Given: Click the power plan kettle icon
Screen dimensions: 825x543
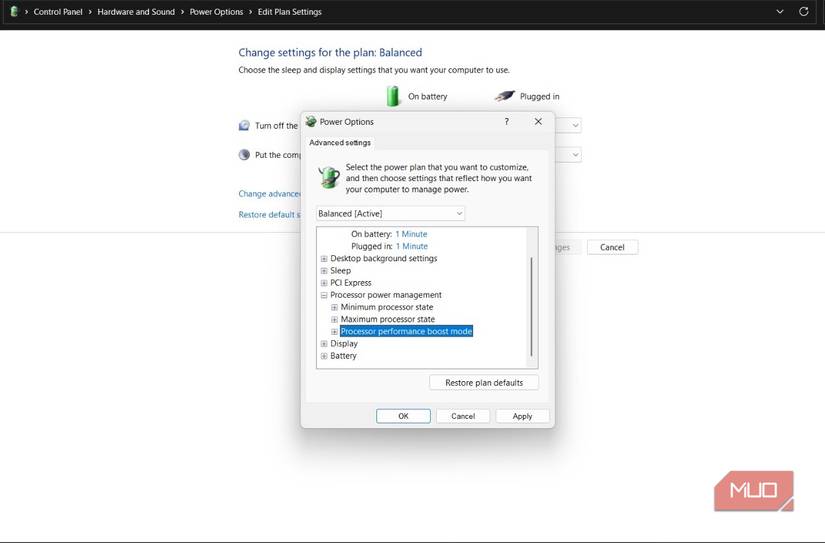Looking at the screenshot, I should pos(329,177).
